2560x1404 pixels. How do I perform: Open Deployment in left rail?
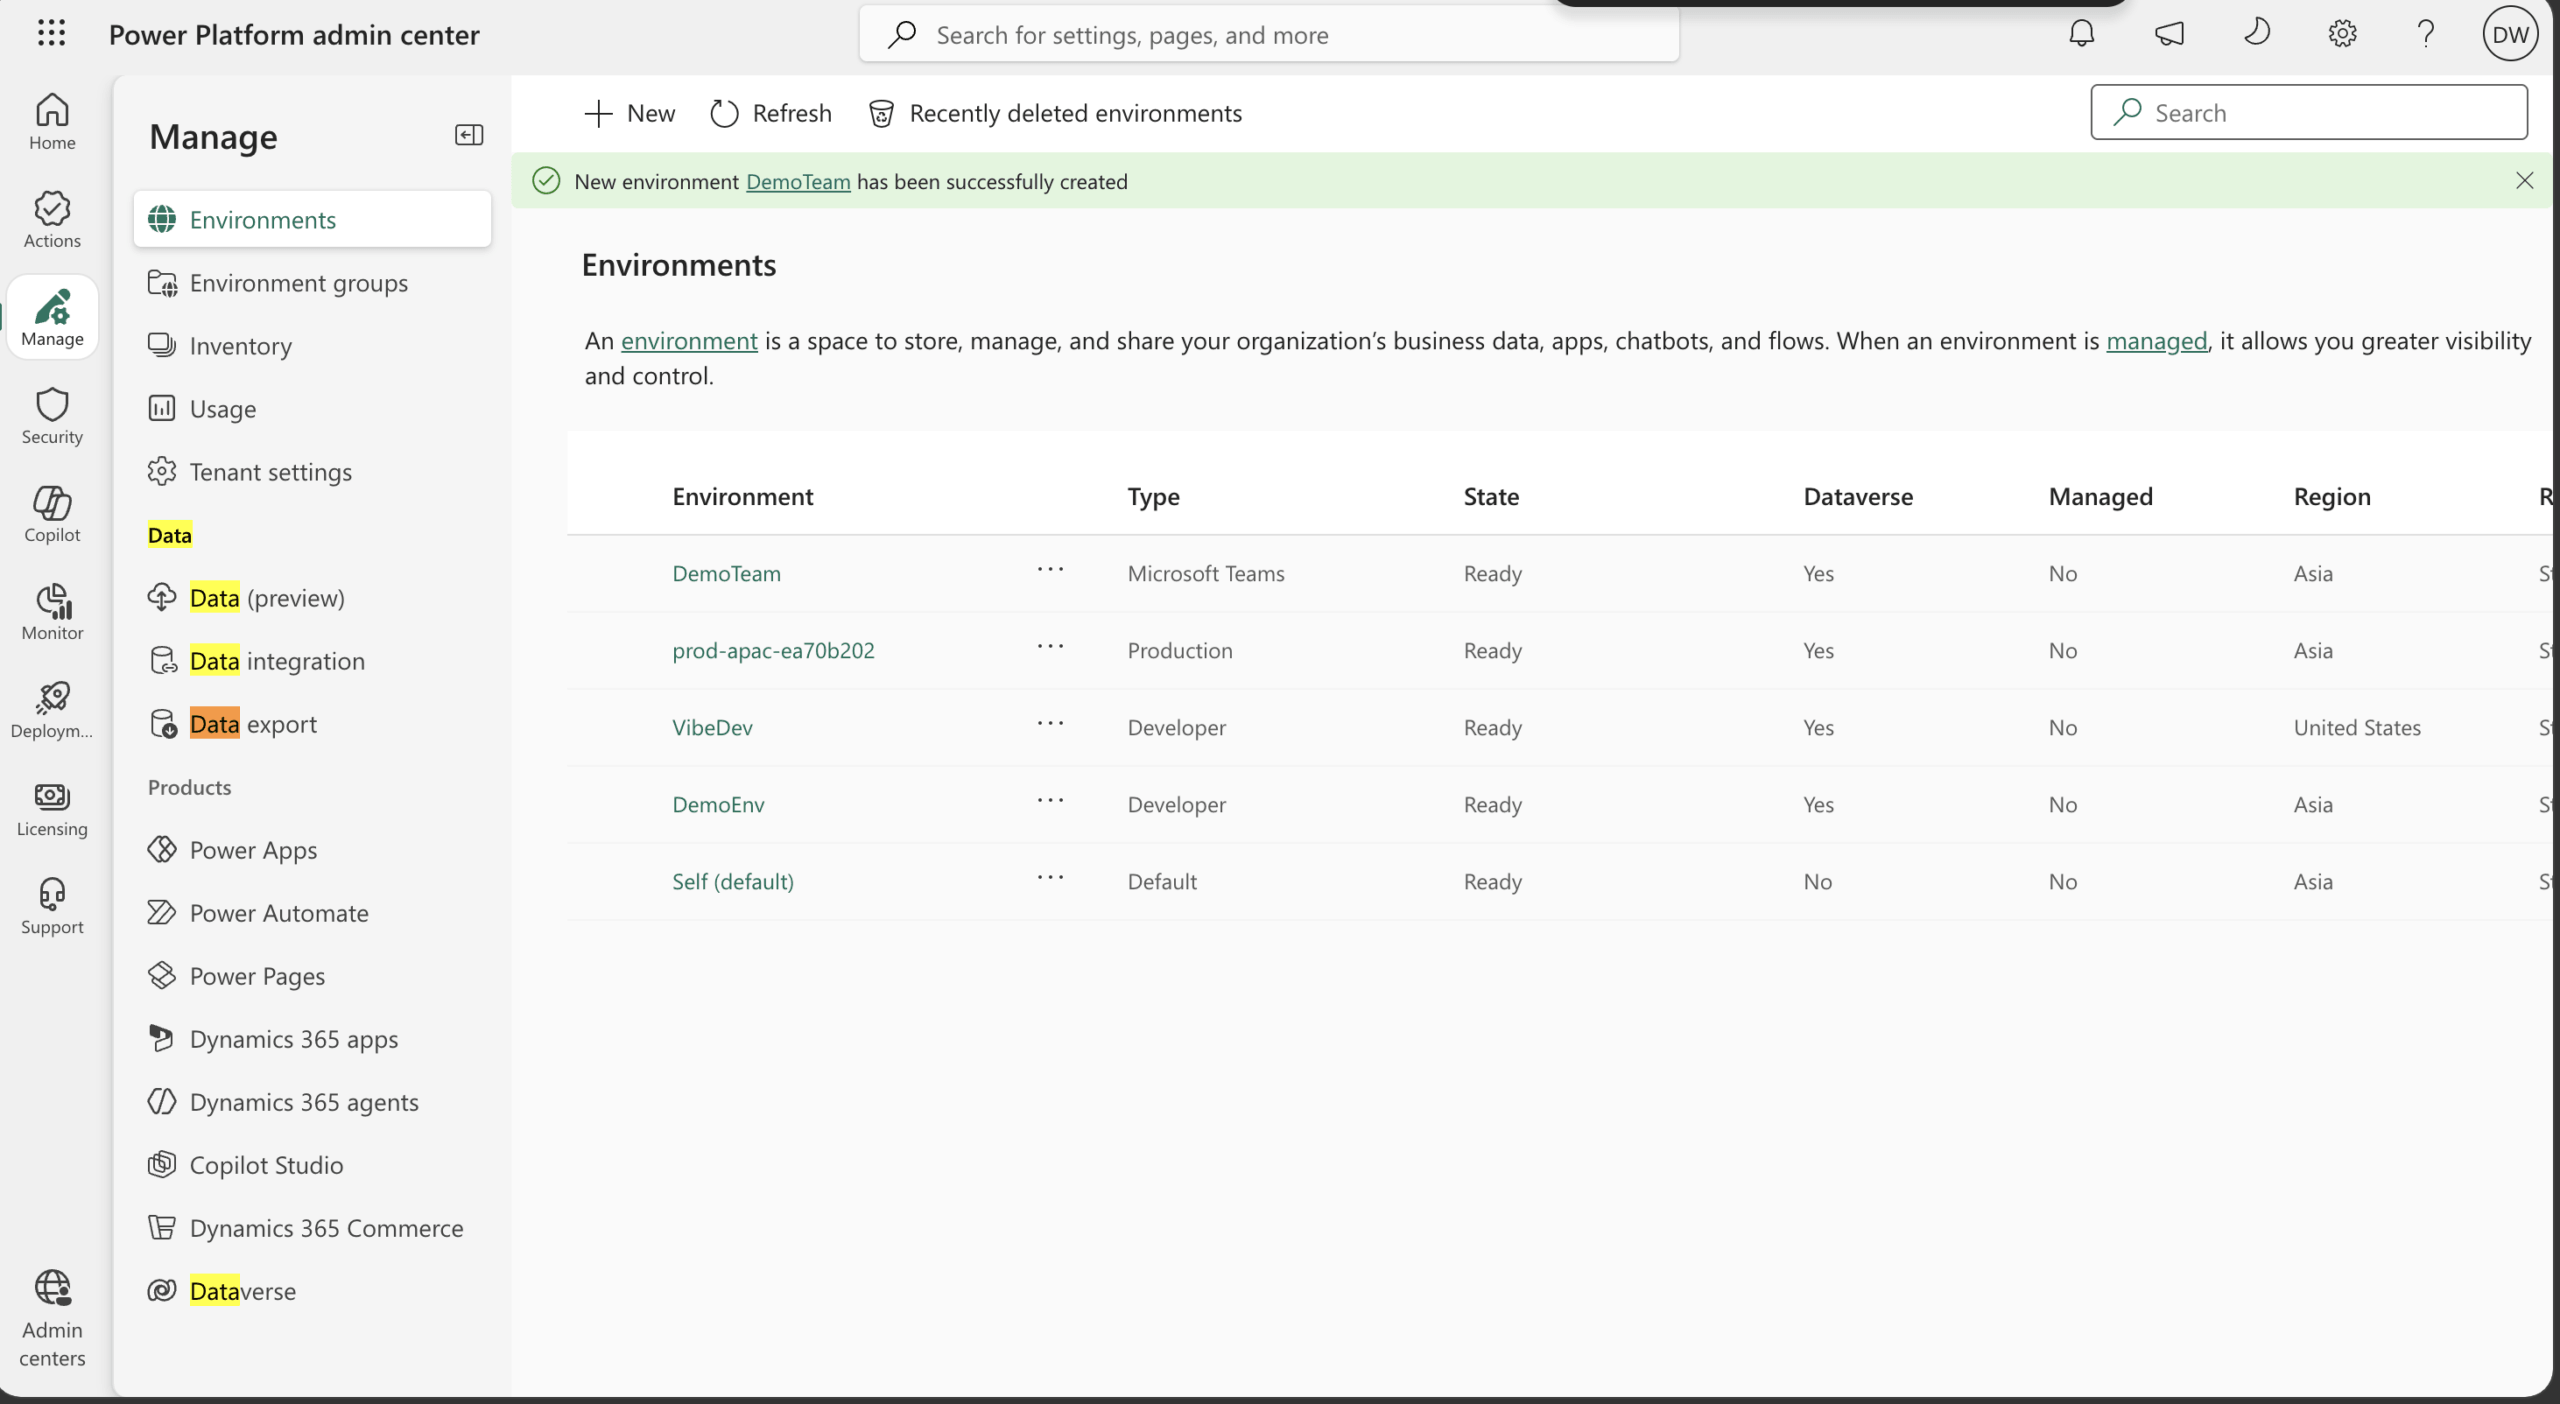52,710
